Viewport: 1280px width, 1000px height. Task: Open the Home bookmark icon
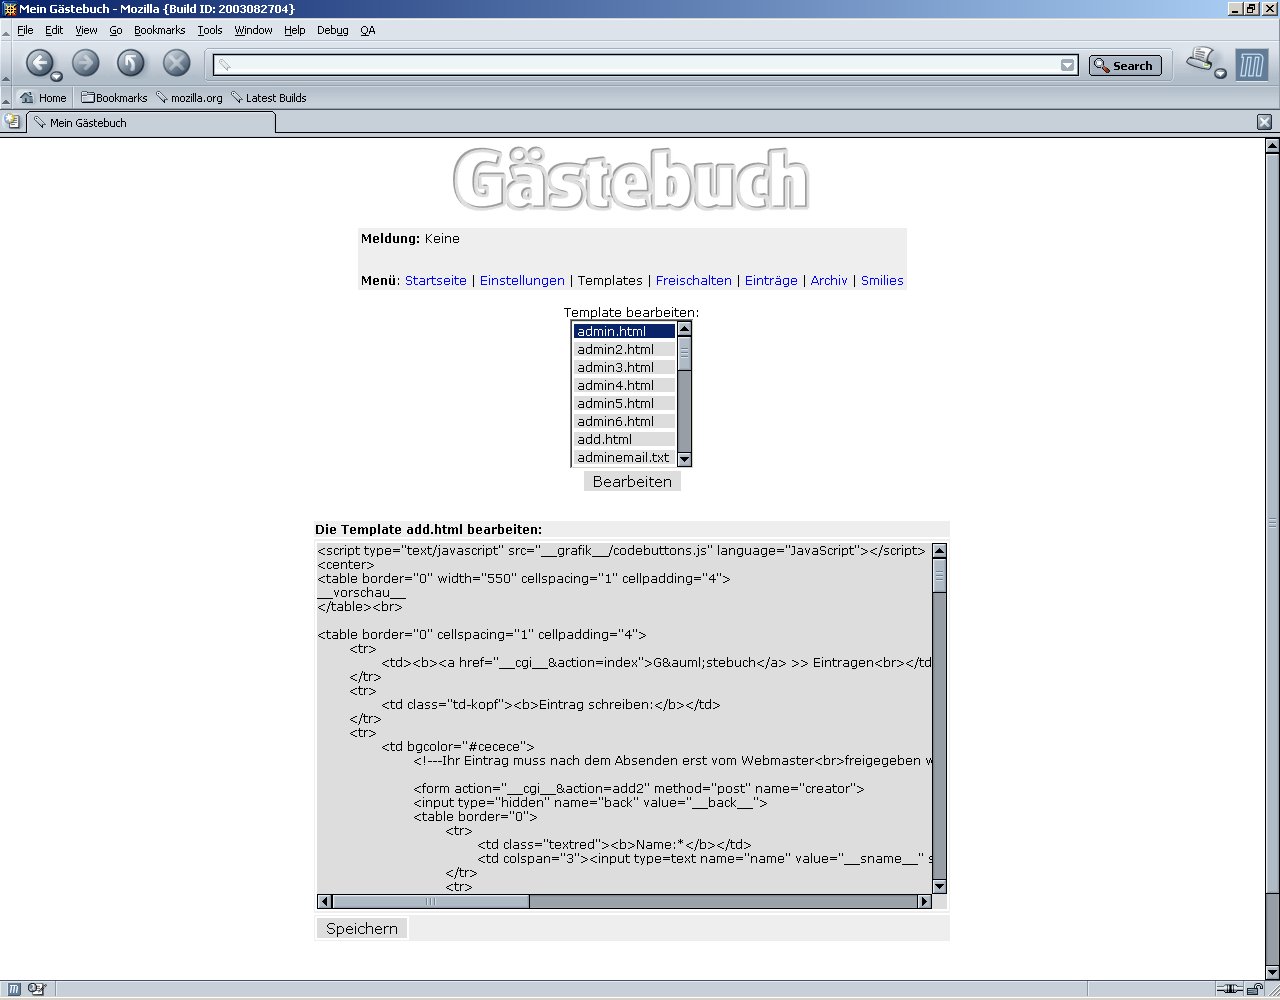coord(27,98)
